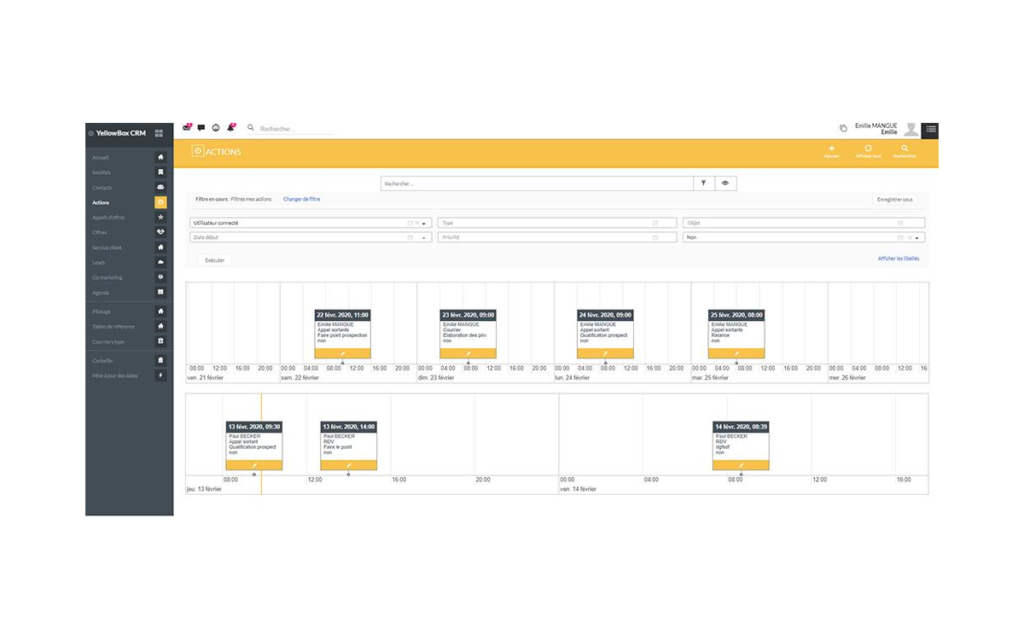Open the Accueil home icon in sidebar
The height and width of the screenshot is (640, 1024).
tap(161, 157)
